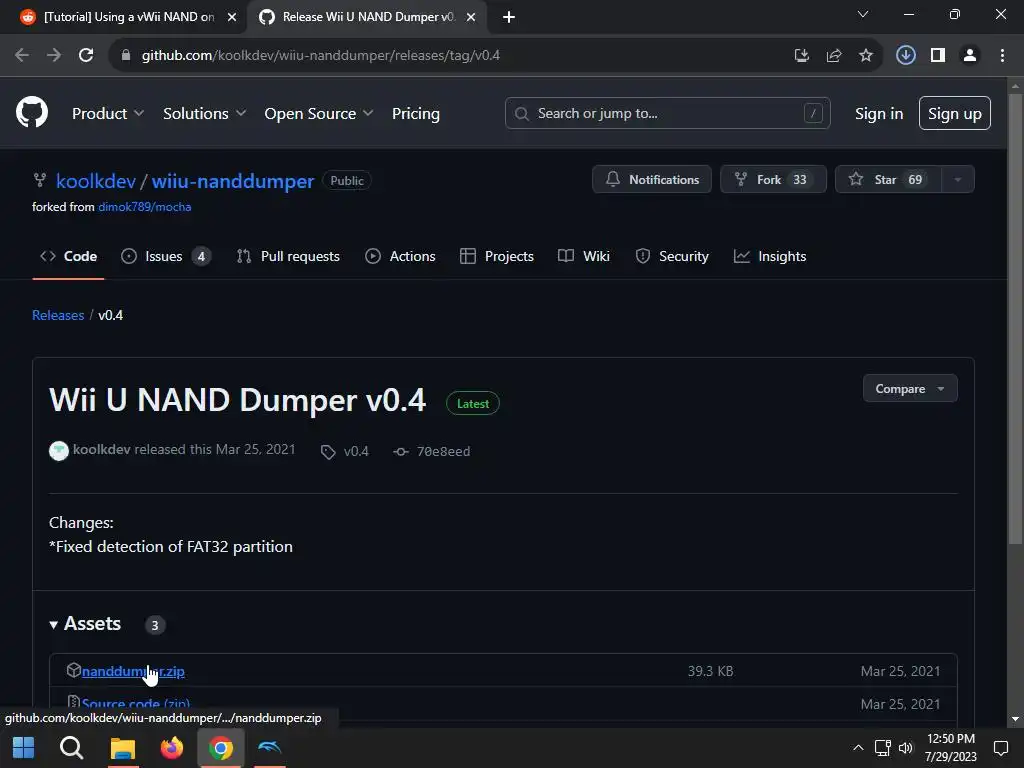Click Sign in
The image size is (1024, 768).
pyautogui.click(x=878, y=114)
